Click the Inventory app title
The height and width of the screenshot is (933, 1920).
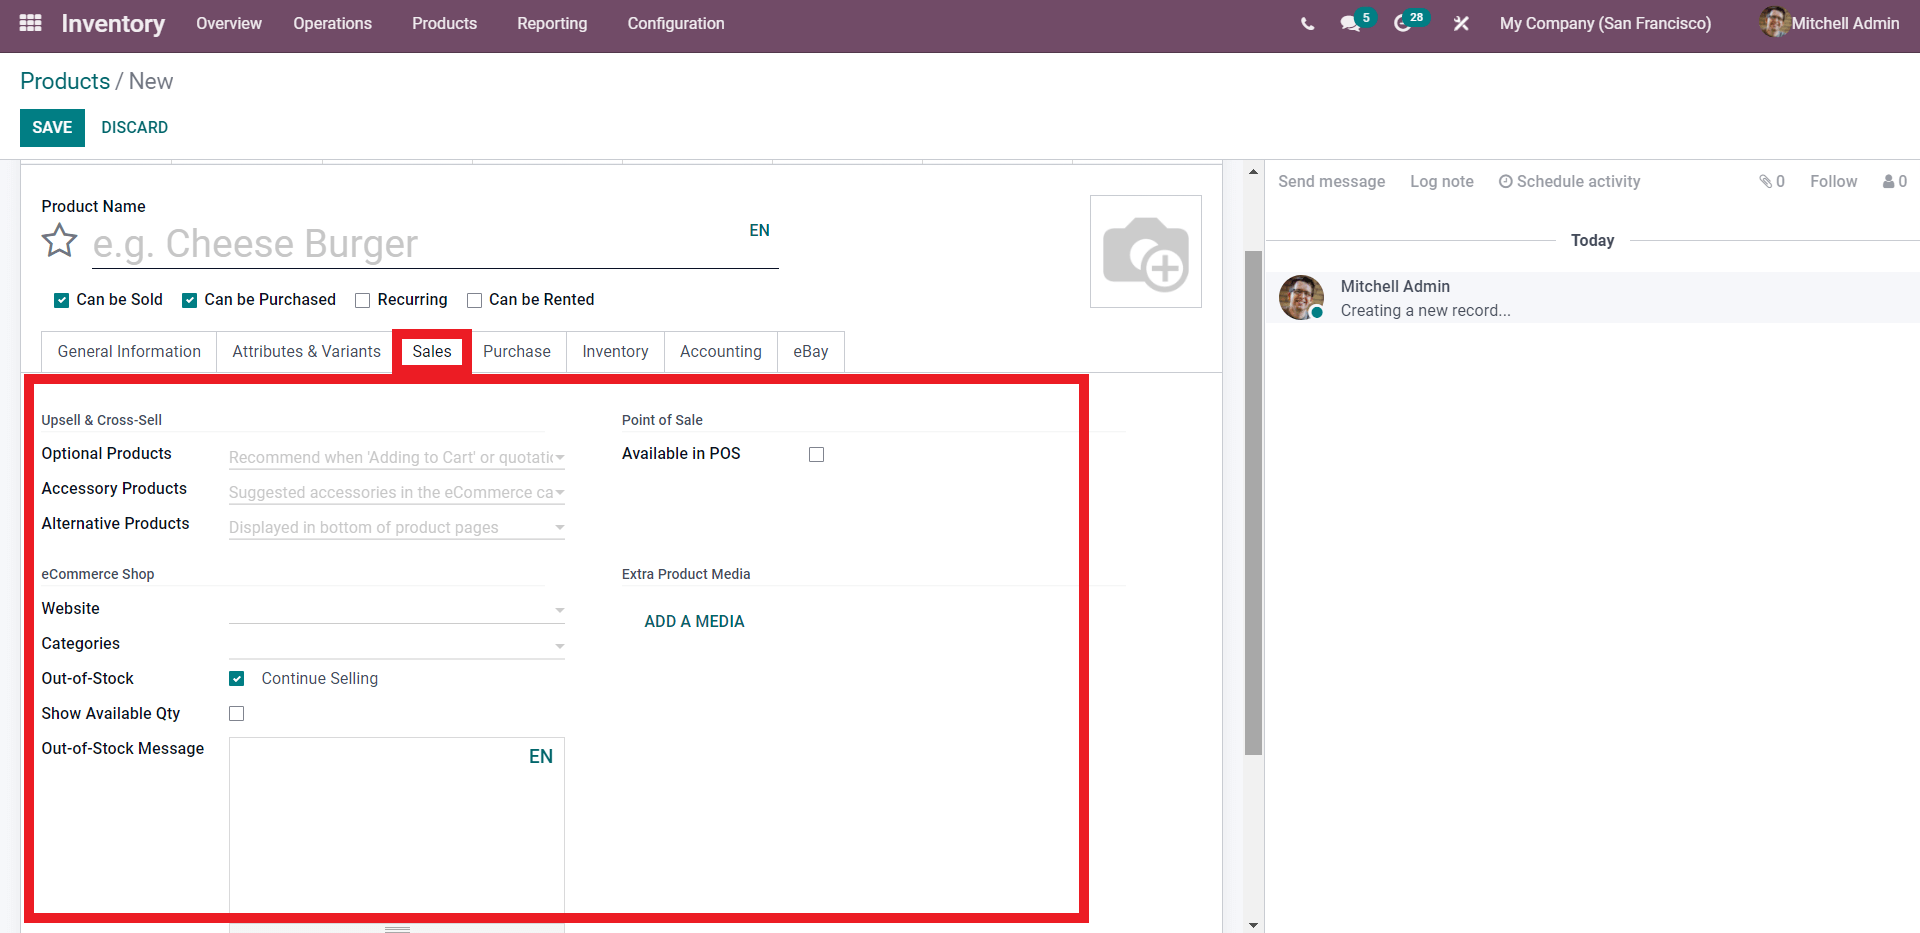(113, 23)
